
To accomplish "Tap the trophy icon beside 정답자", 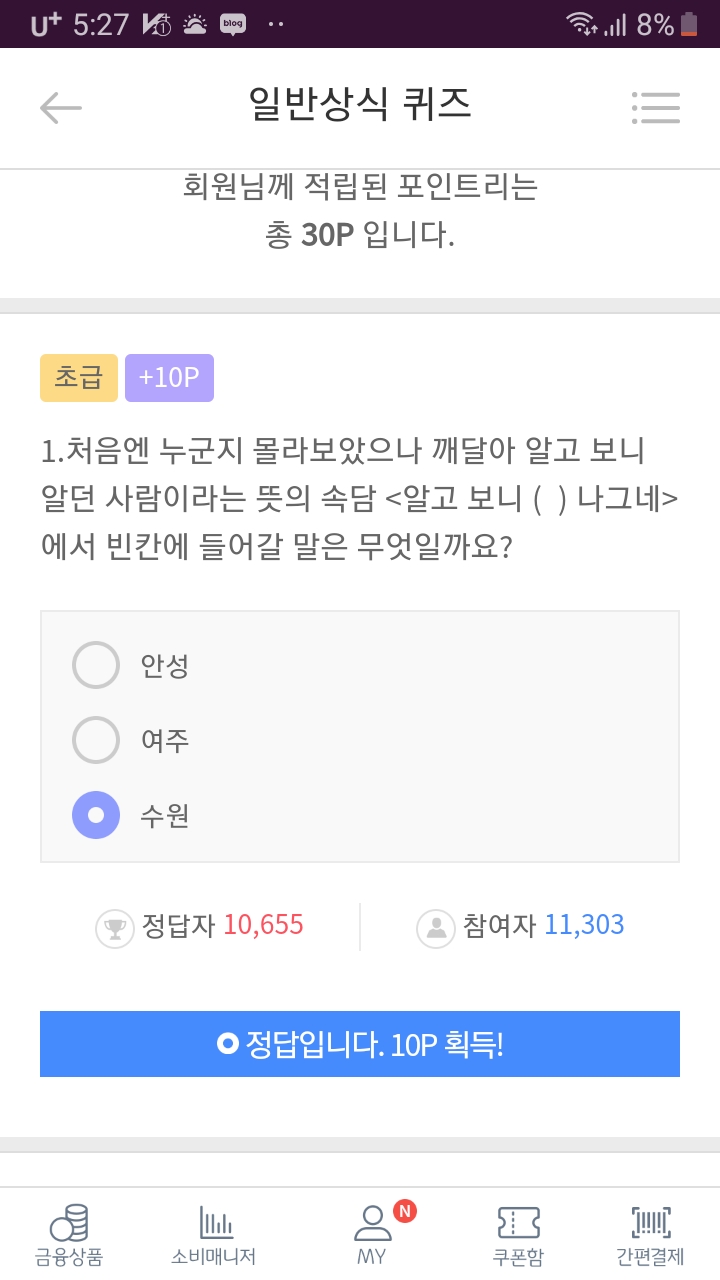I will click(114, 927).
